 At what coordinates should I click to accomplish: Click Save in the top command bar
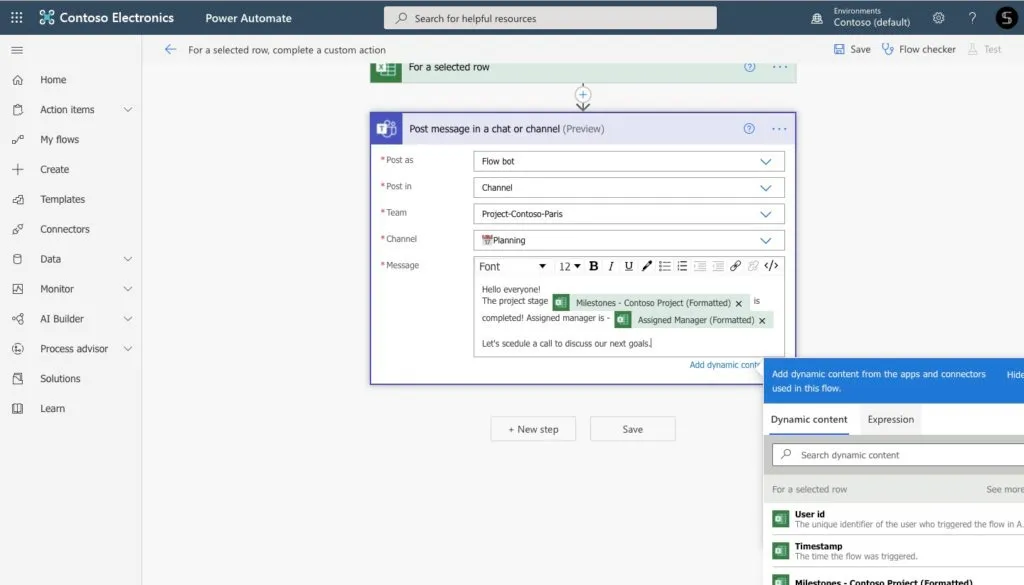[852, 49]
